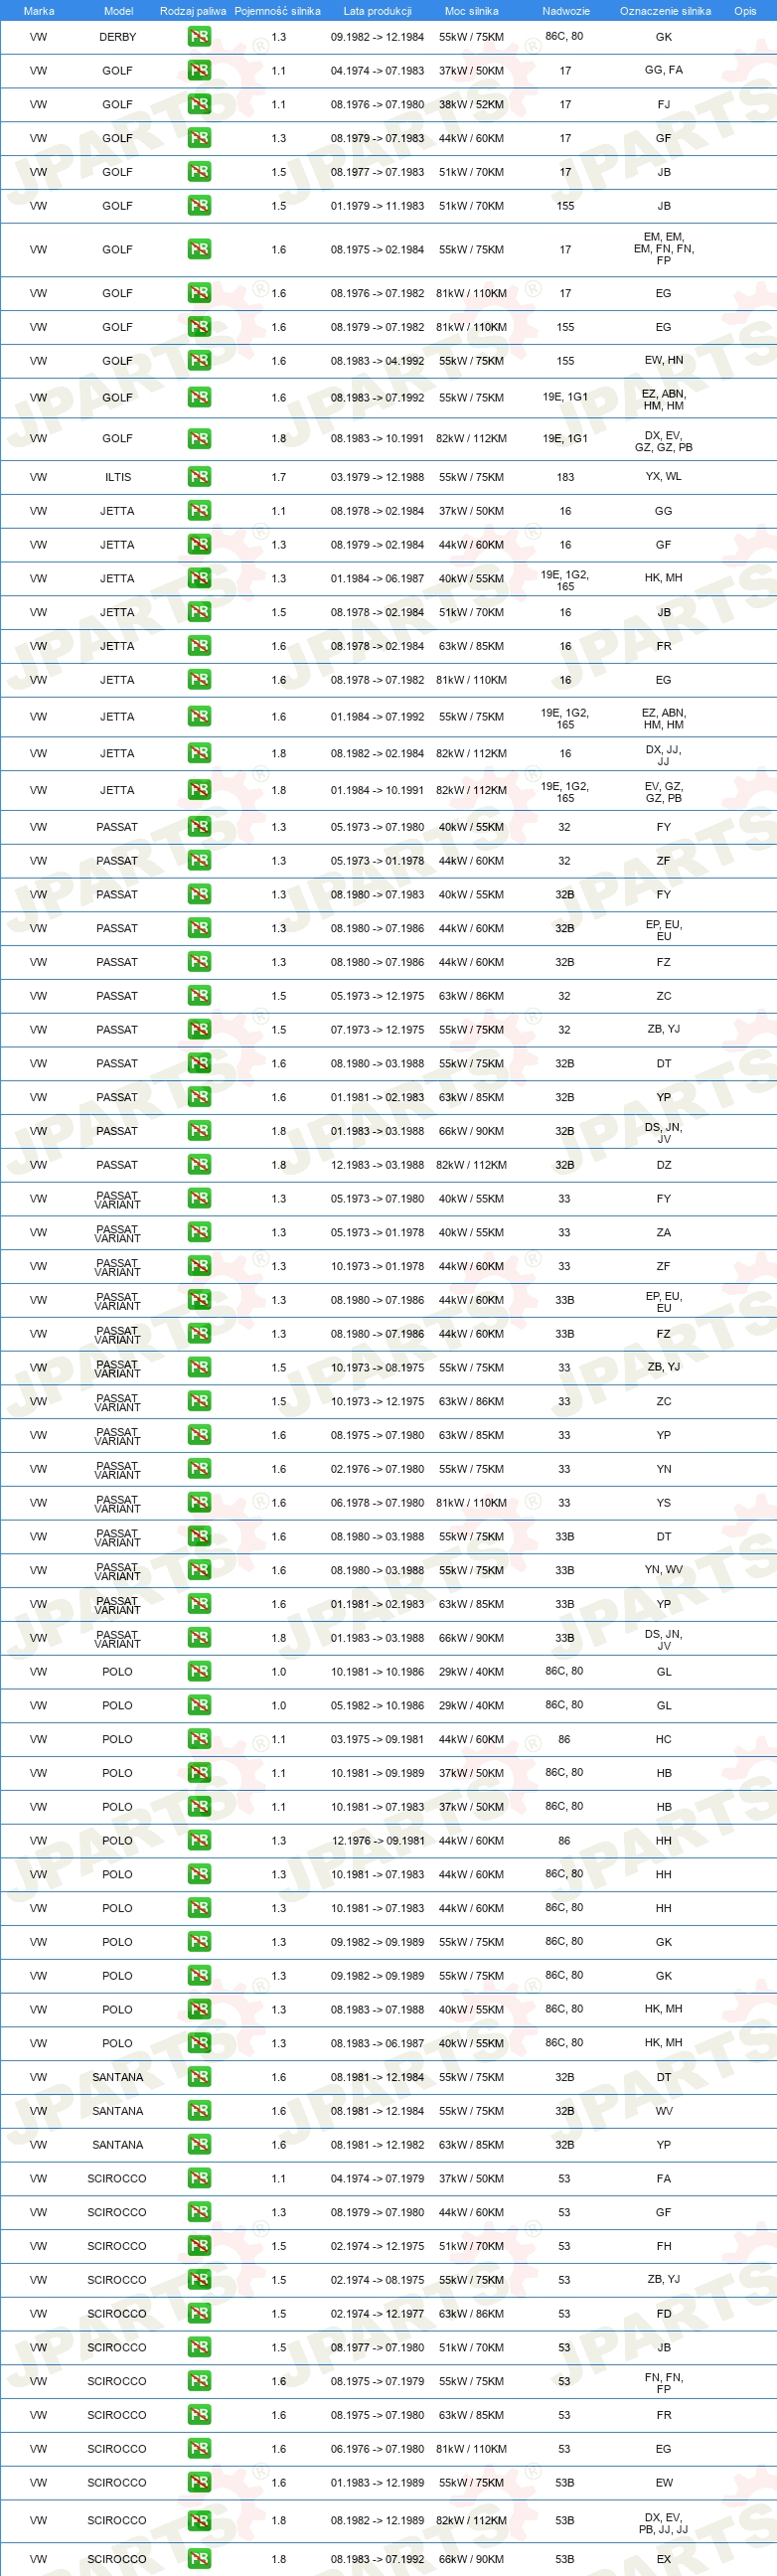The height and width of the screenshot is (2576, 777).
Task: Click the fuel icon in the JETTA 1.1 GG row
Action: 199,511
